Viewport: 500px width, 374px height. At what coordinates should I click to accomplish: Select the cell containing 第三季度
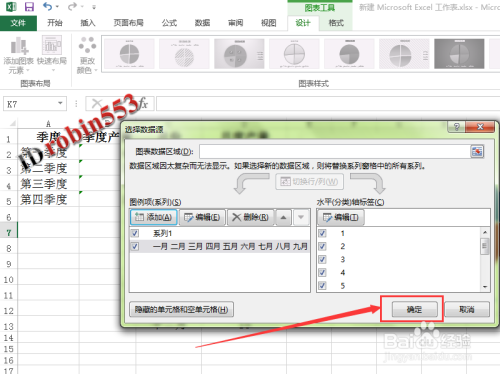click(x=48, y=184)
